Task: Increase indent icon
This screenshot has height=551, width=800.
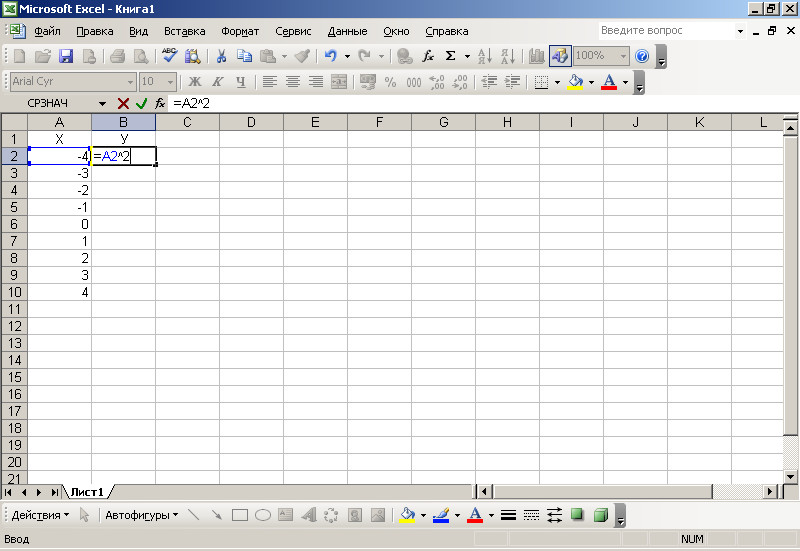Action: pos(512,82)
